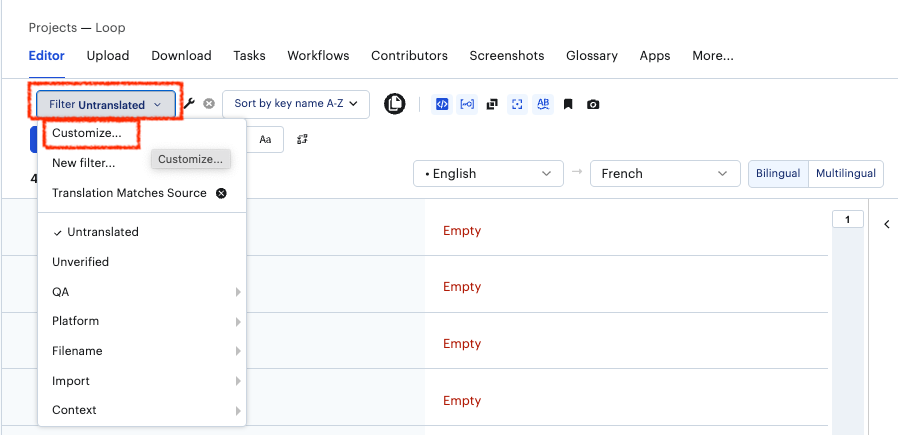This screenshot has height=435, width=898.
Task: Click the wrench icon beside the filter
Action: [189, 104]
